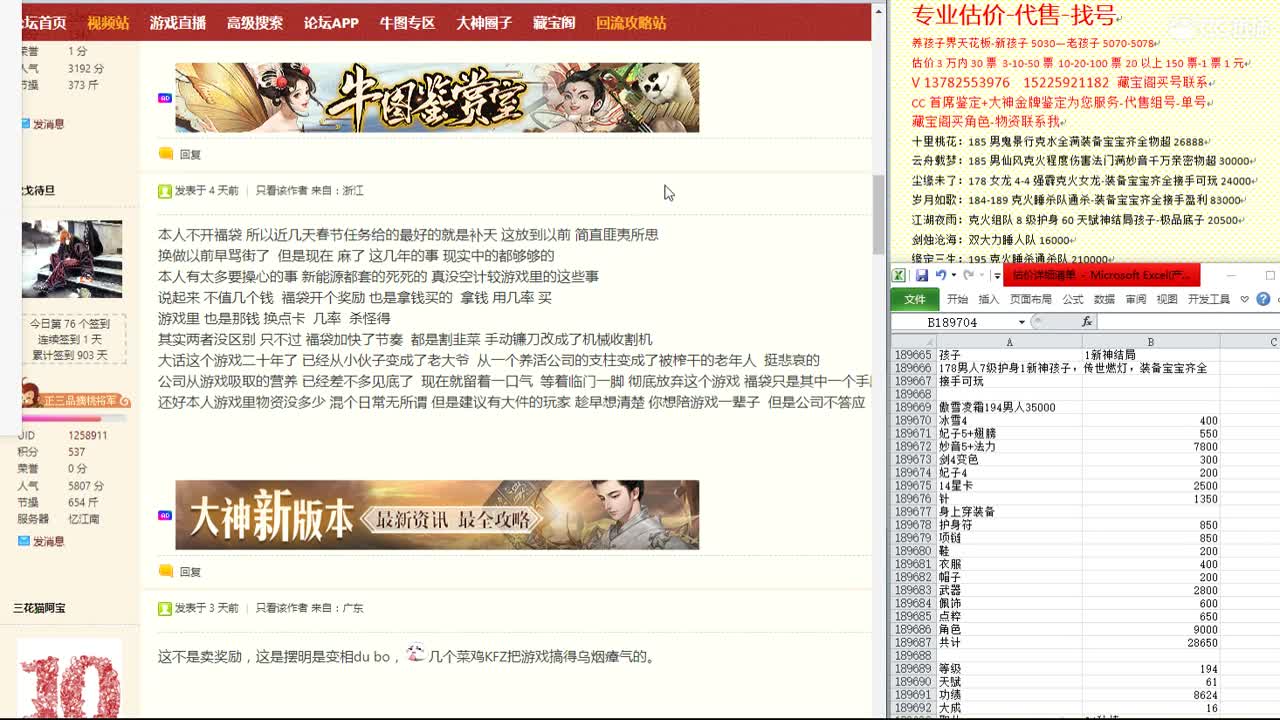This screenshot has width=1280, height=720.
Task: Click the Excel formula bar input
Action: (1187, 322)
